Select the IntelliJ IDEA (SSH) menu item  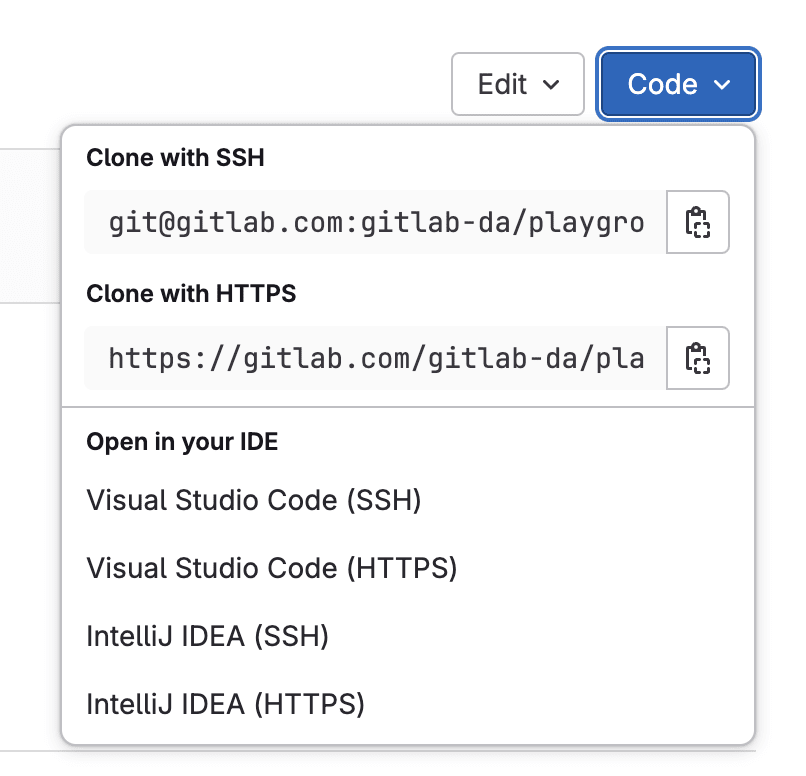(x=207, y=636)
